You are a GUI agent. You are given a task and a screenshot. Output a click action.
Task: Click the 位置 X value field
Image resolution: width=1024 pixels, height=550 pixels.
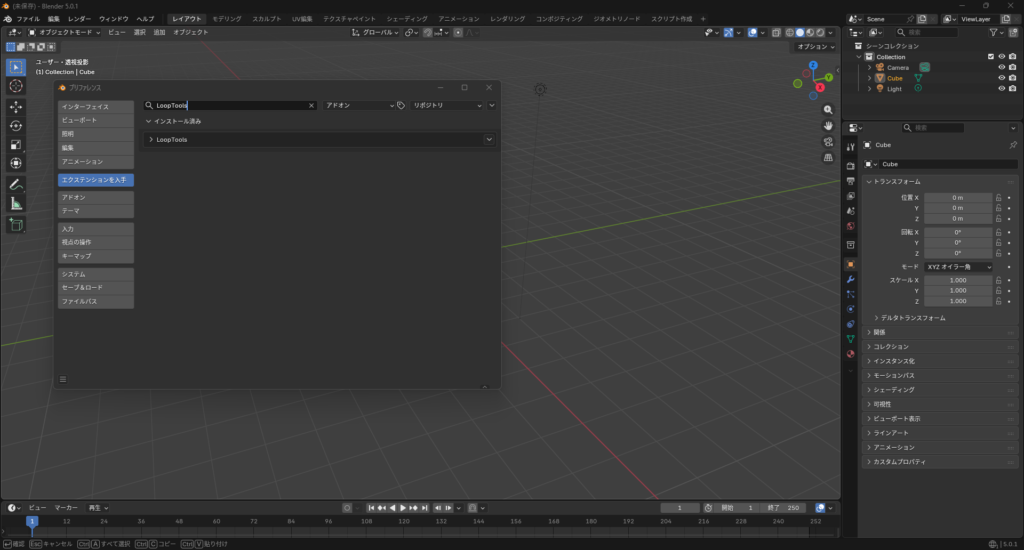tap(957, 198)
